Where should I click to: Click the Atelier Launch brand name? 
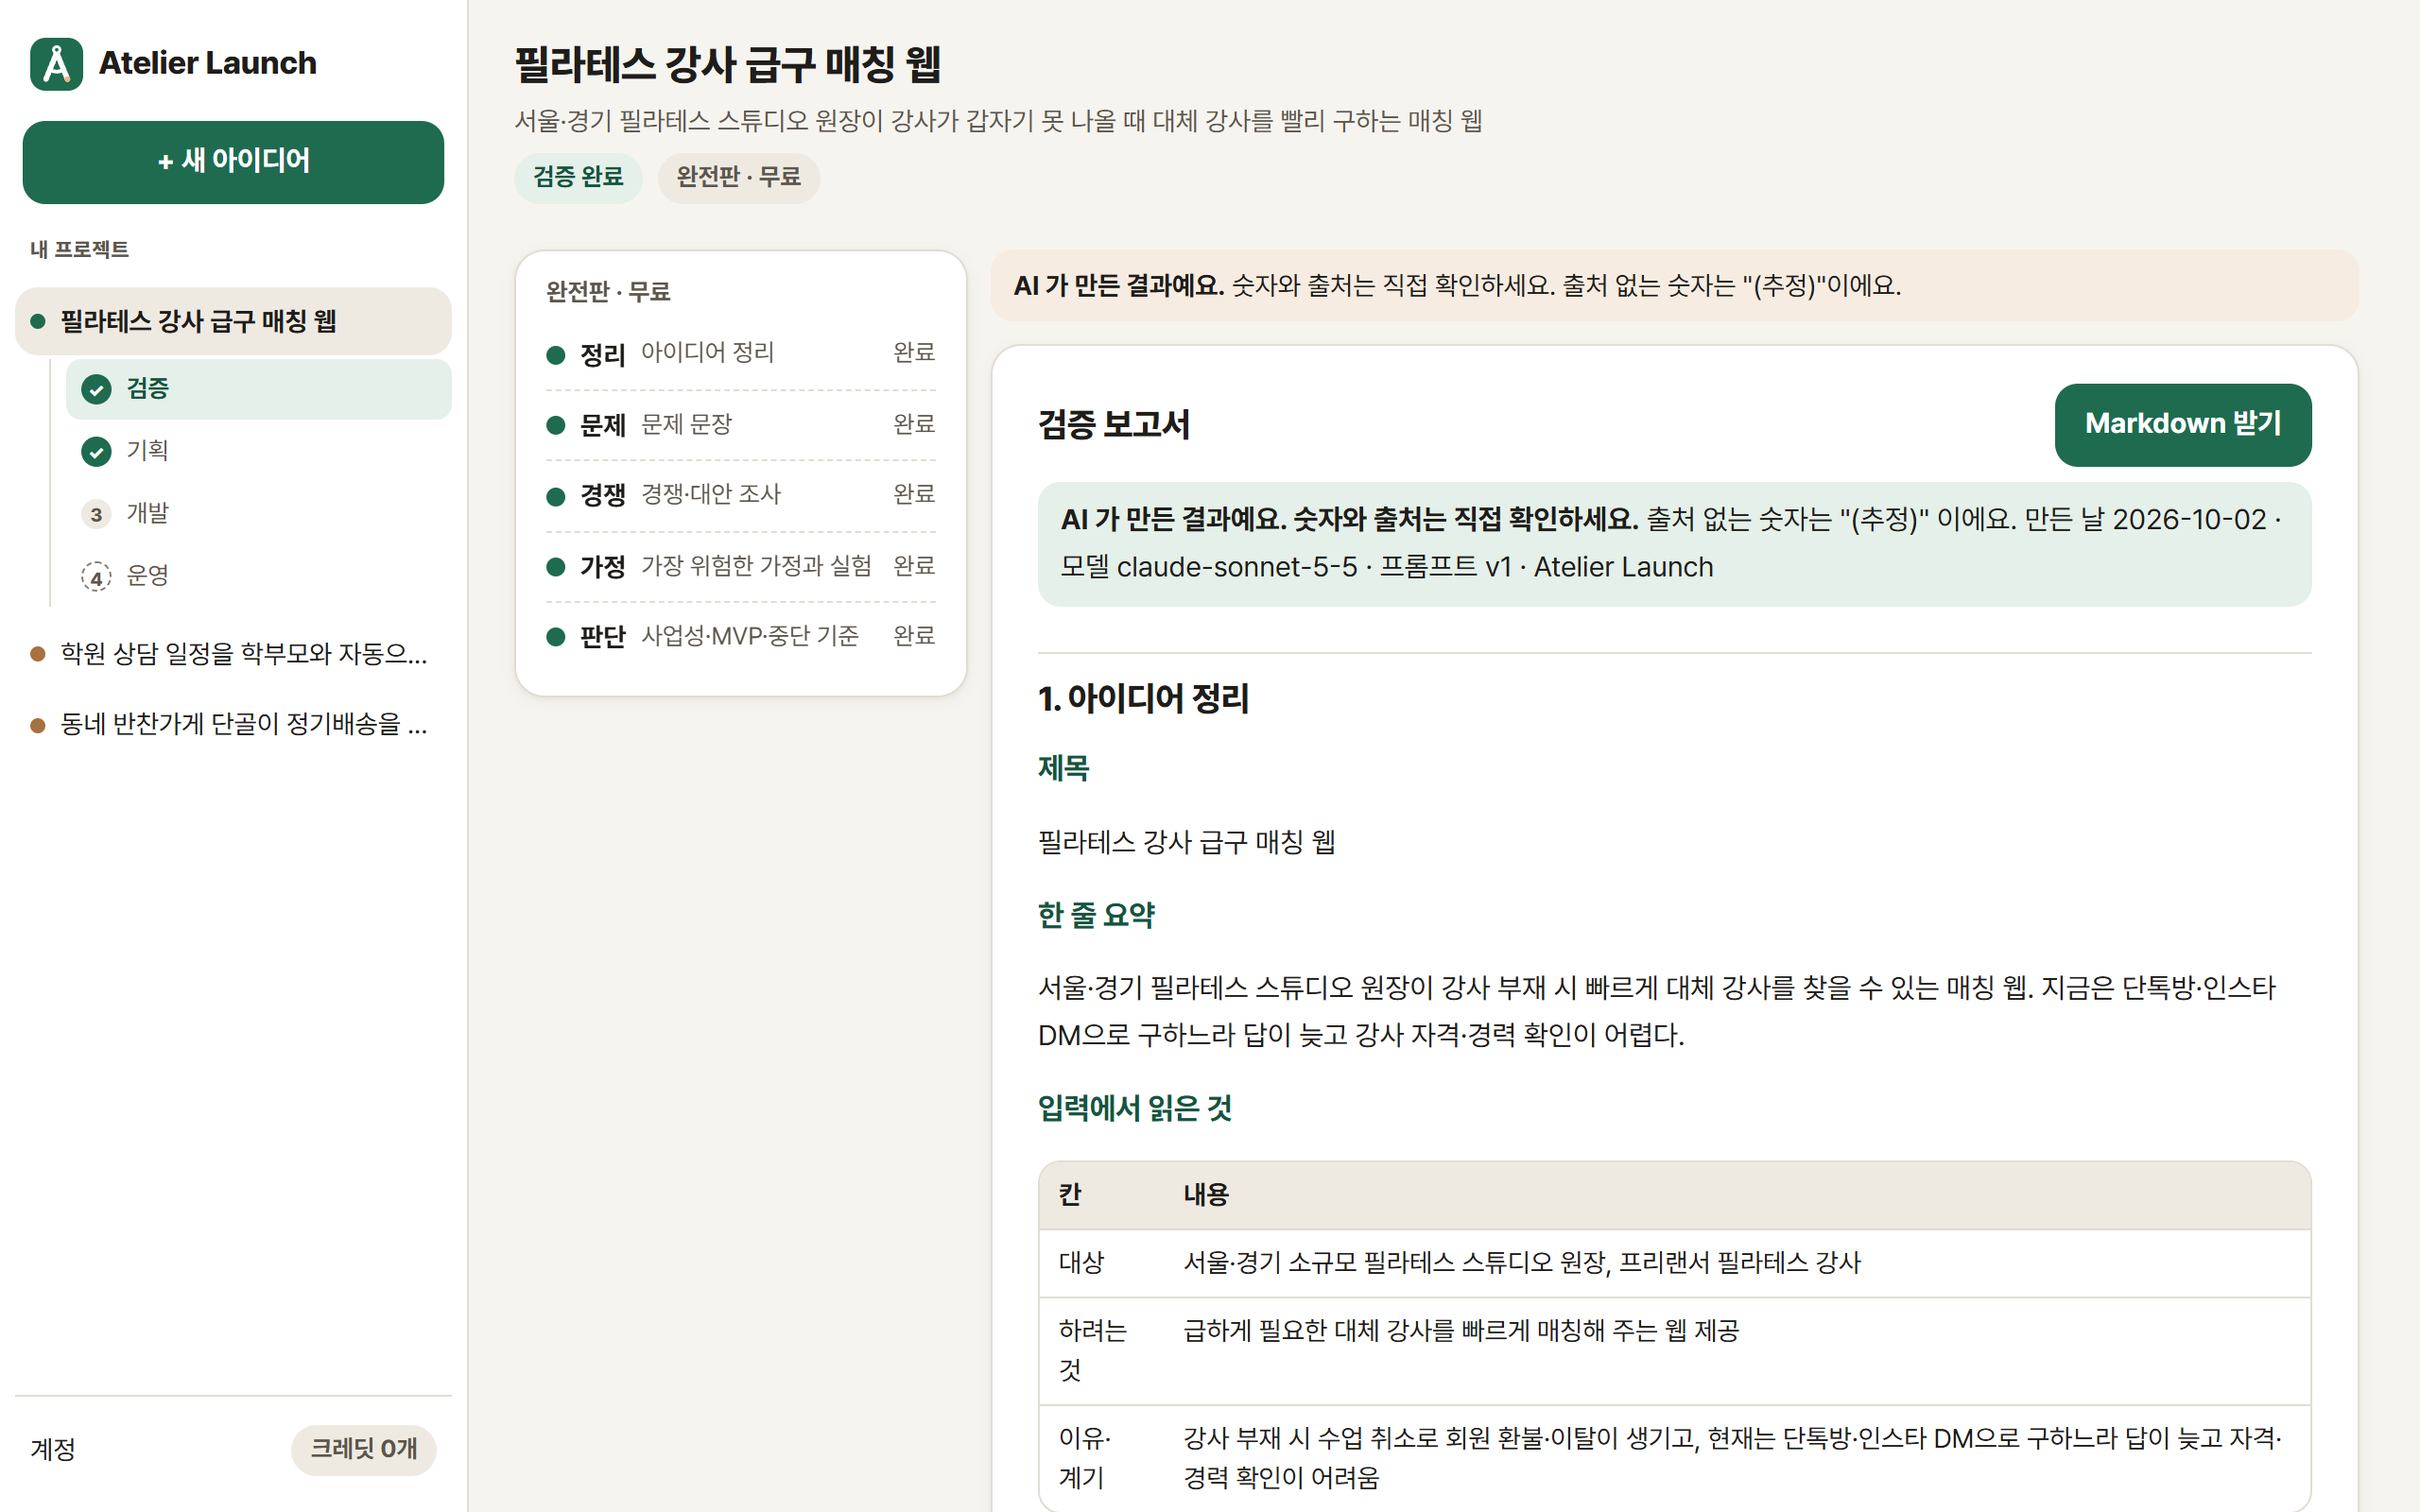point(207,64)
